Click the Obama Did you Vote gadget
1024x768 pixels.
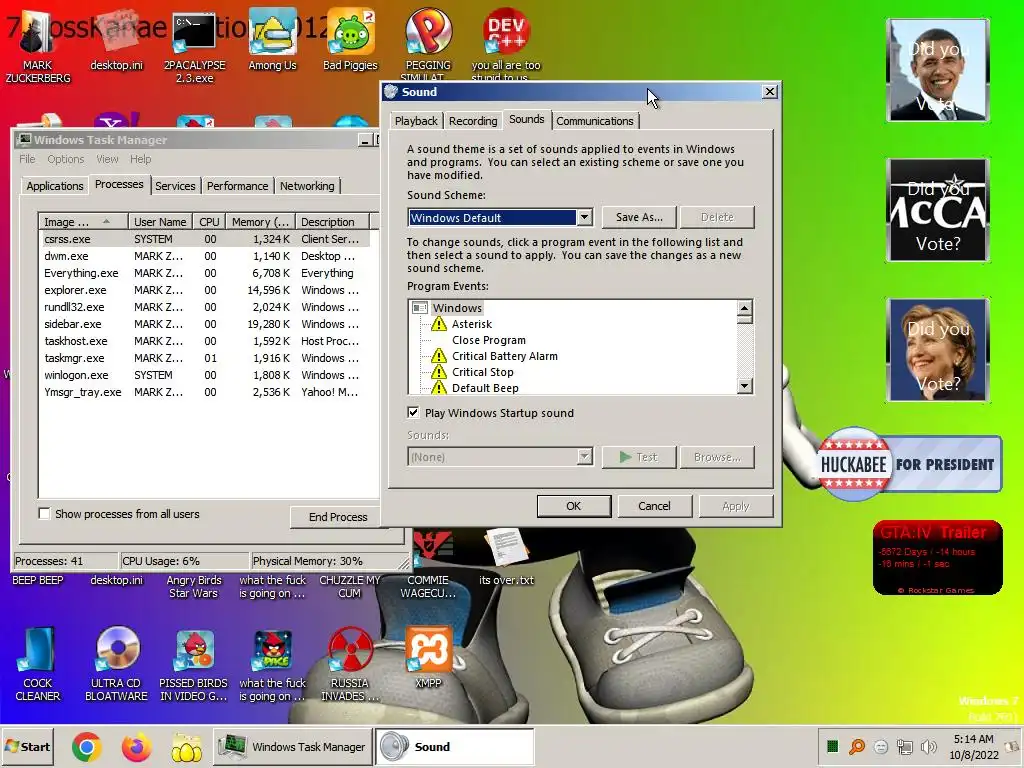938,70
